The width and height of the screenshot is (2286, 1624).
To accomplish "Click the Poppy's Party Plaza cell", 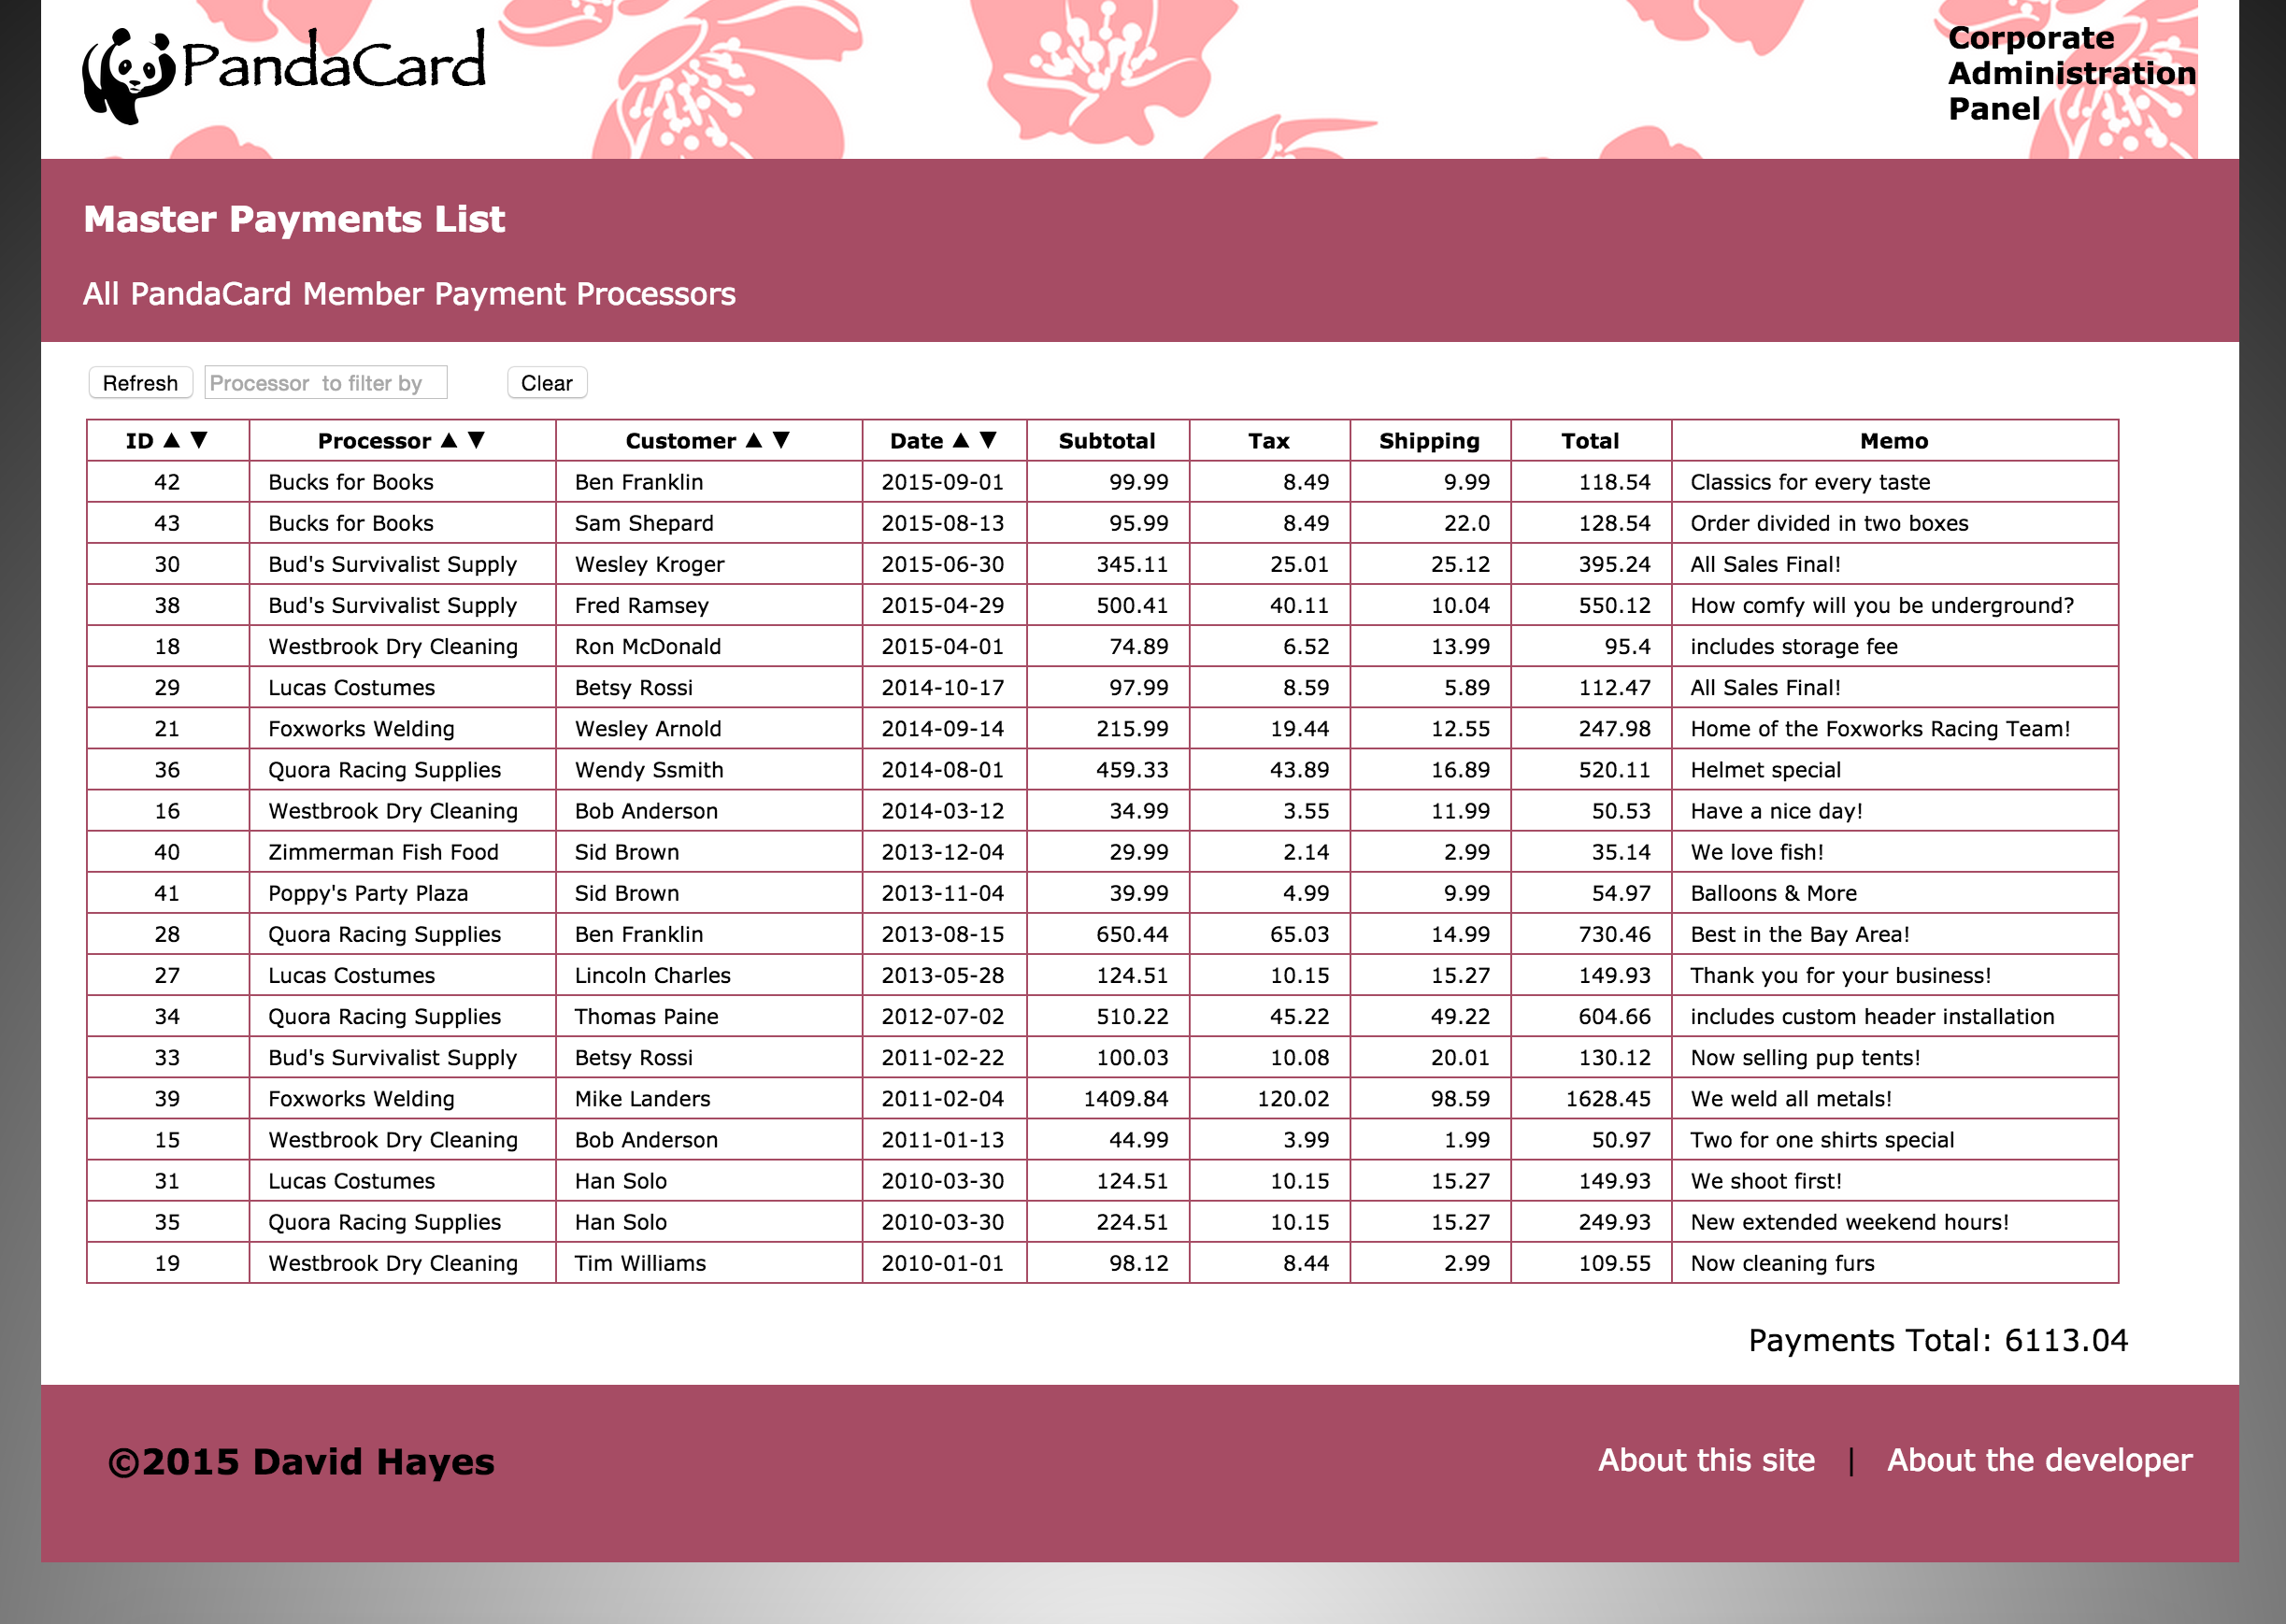I will point(368,893).
